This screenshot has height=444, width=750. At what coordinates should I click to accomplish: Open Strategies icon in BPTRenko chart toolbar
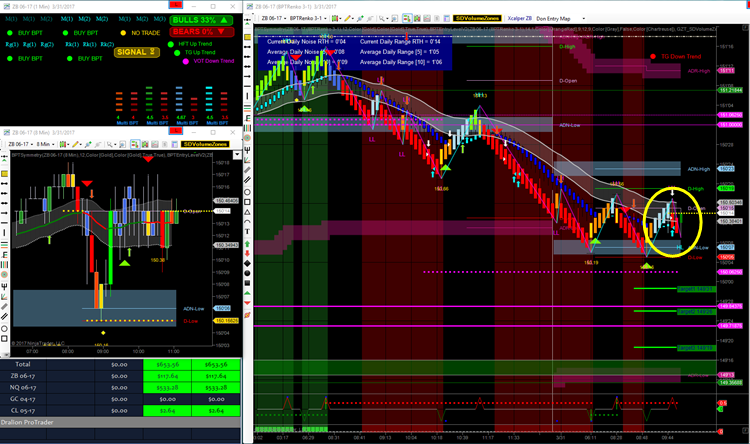point(370,18)
